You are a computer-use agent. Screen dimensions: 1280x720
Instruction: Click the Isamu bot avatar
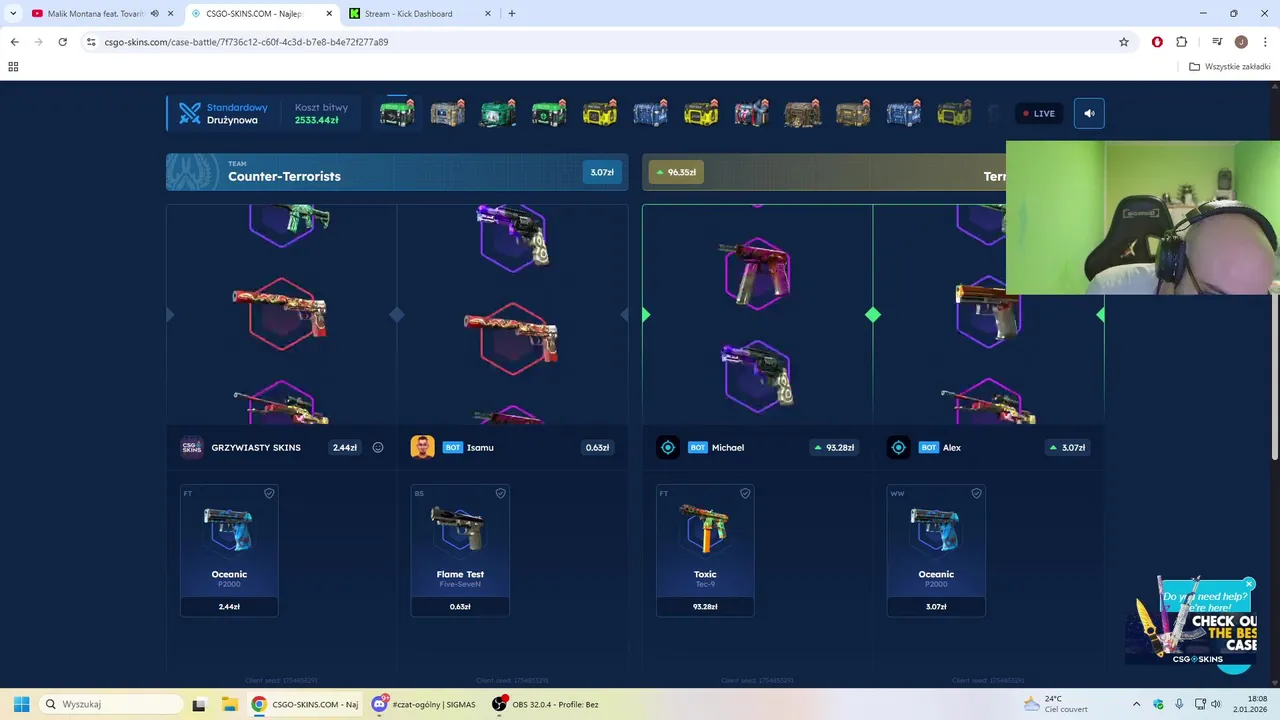click(x=422, y=447)
